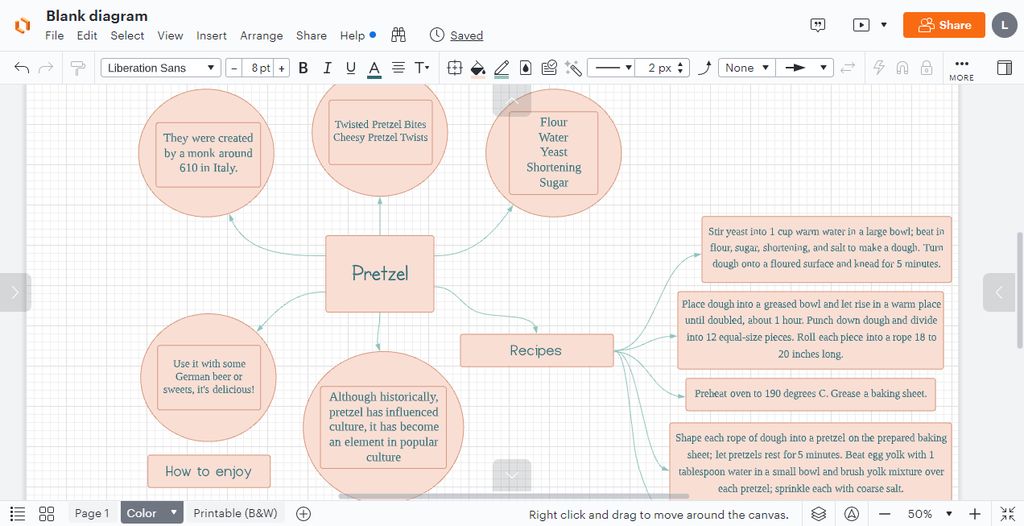Viewport: 1024px width, 526px height.
Task: Click the shadow/opacity drop icon
Action: [526, 68]
